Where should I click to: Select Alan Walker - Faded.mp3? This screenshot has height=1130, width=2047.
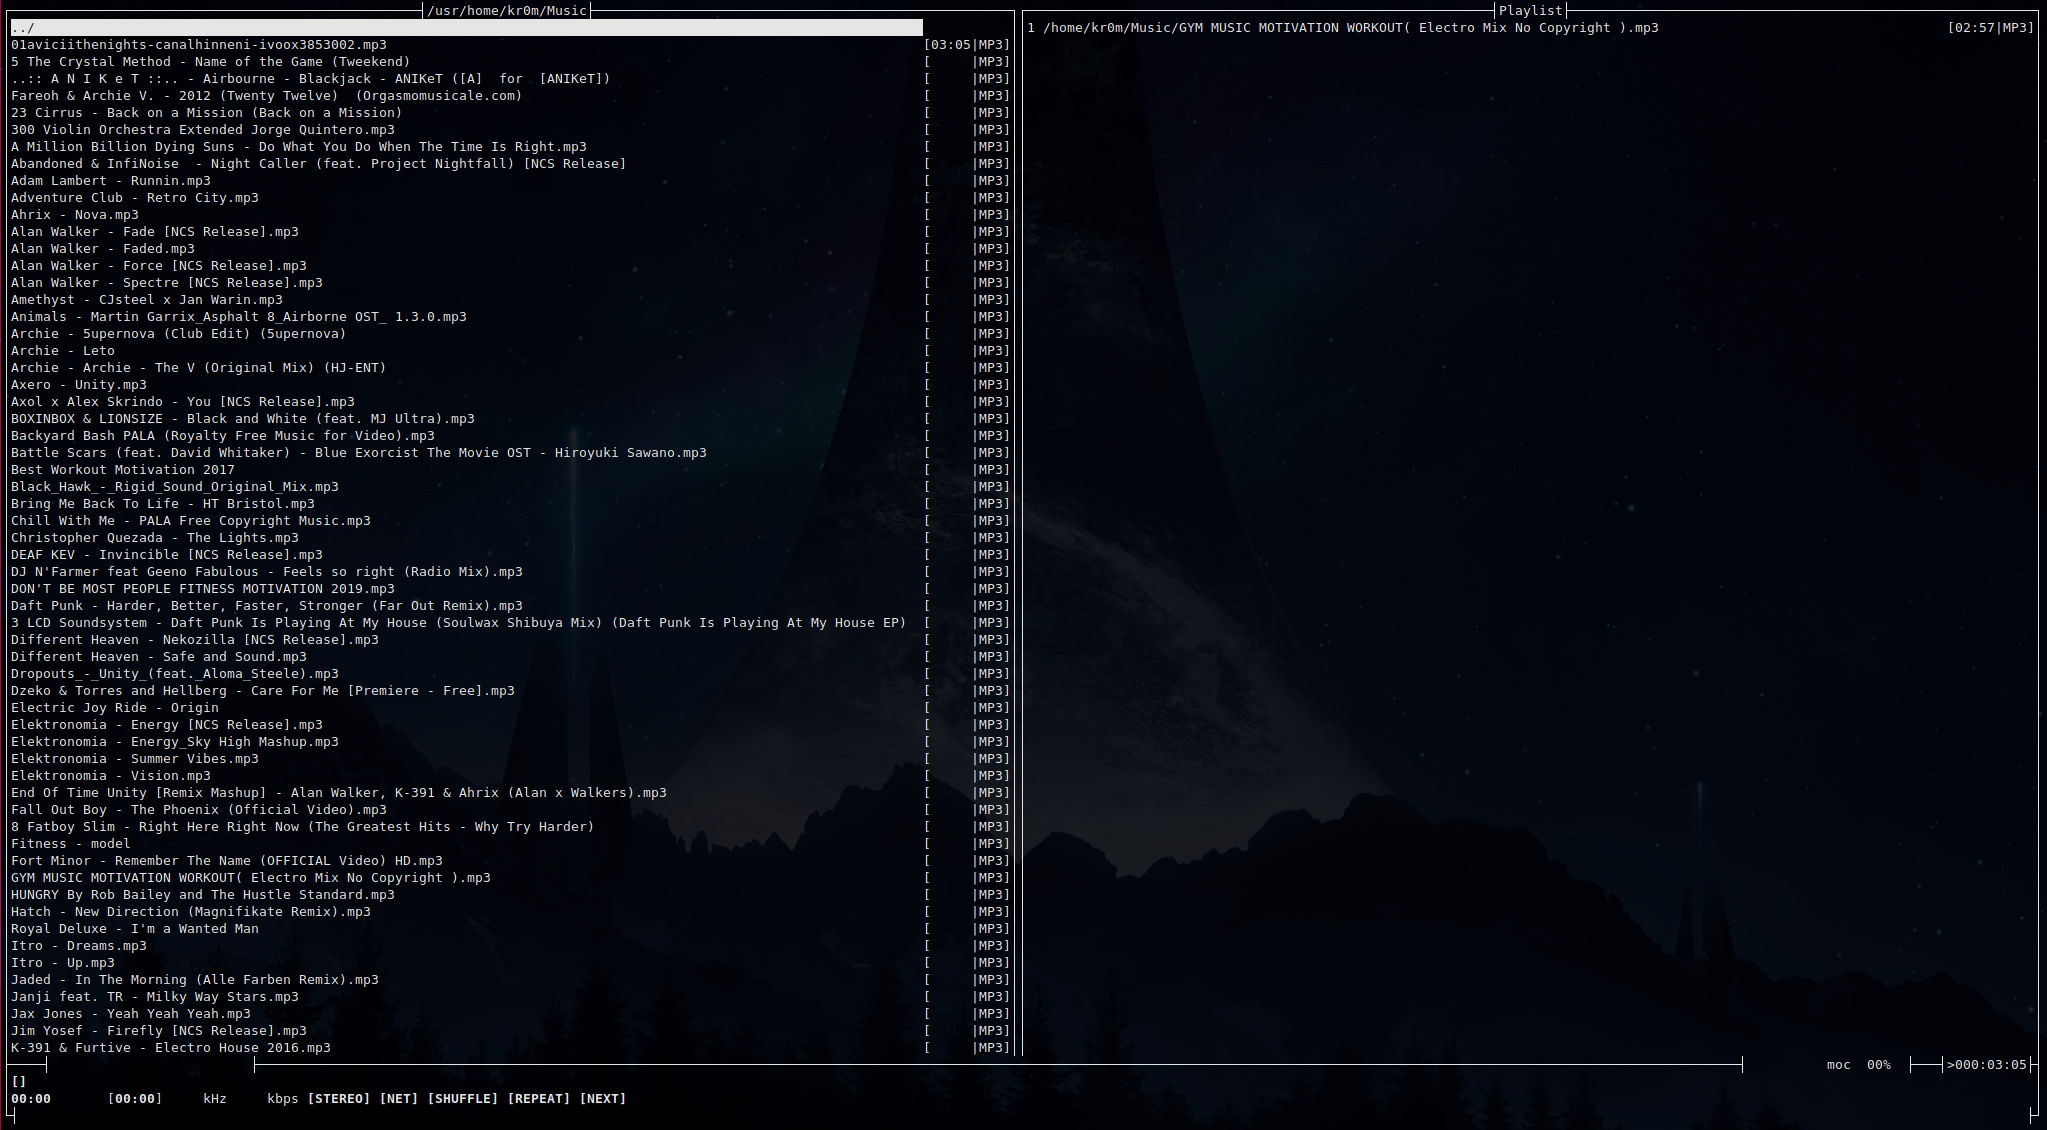tap(103, 249)
